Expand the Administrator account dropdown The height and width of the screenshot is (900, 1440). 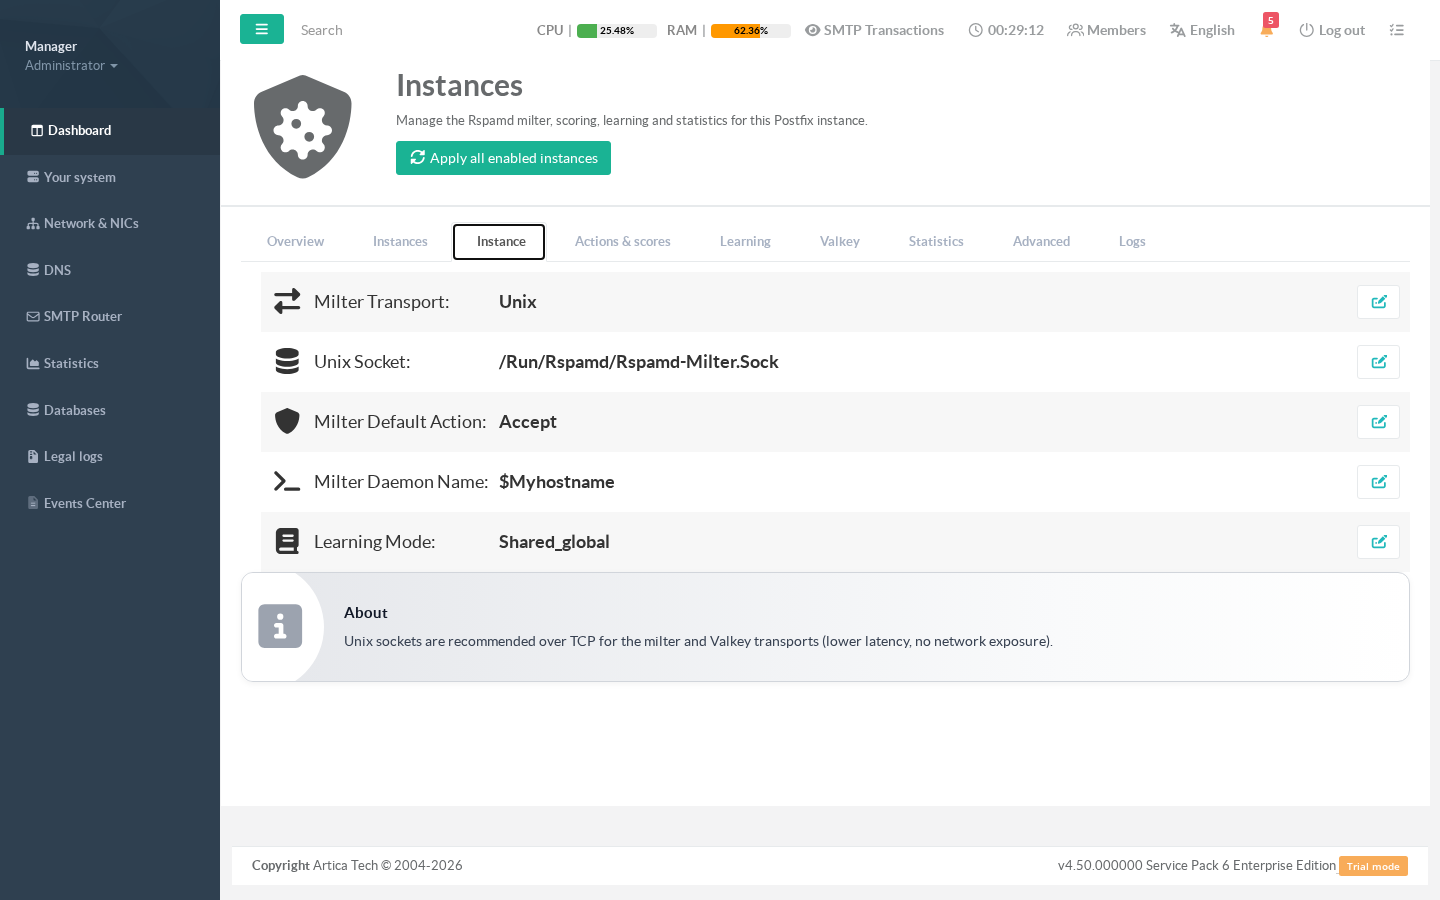[x=71, y=65]
